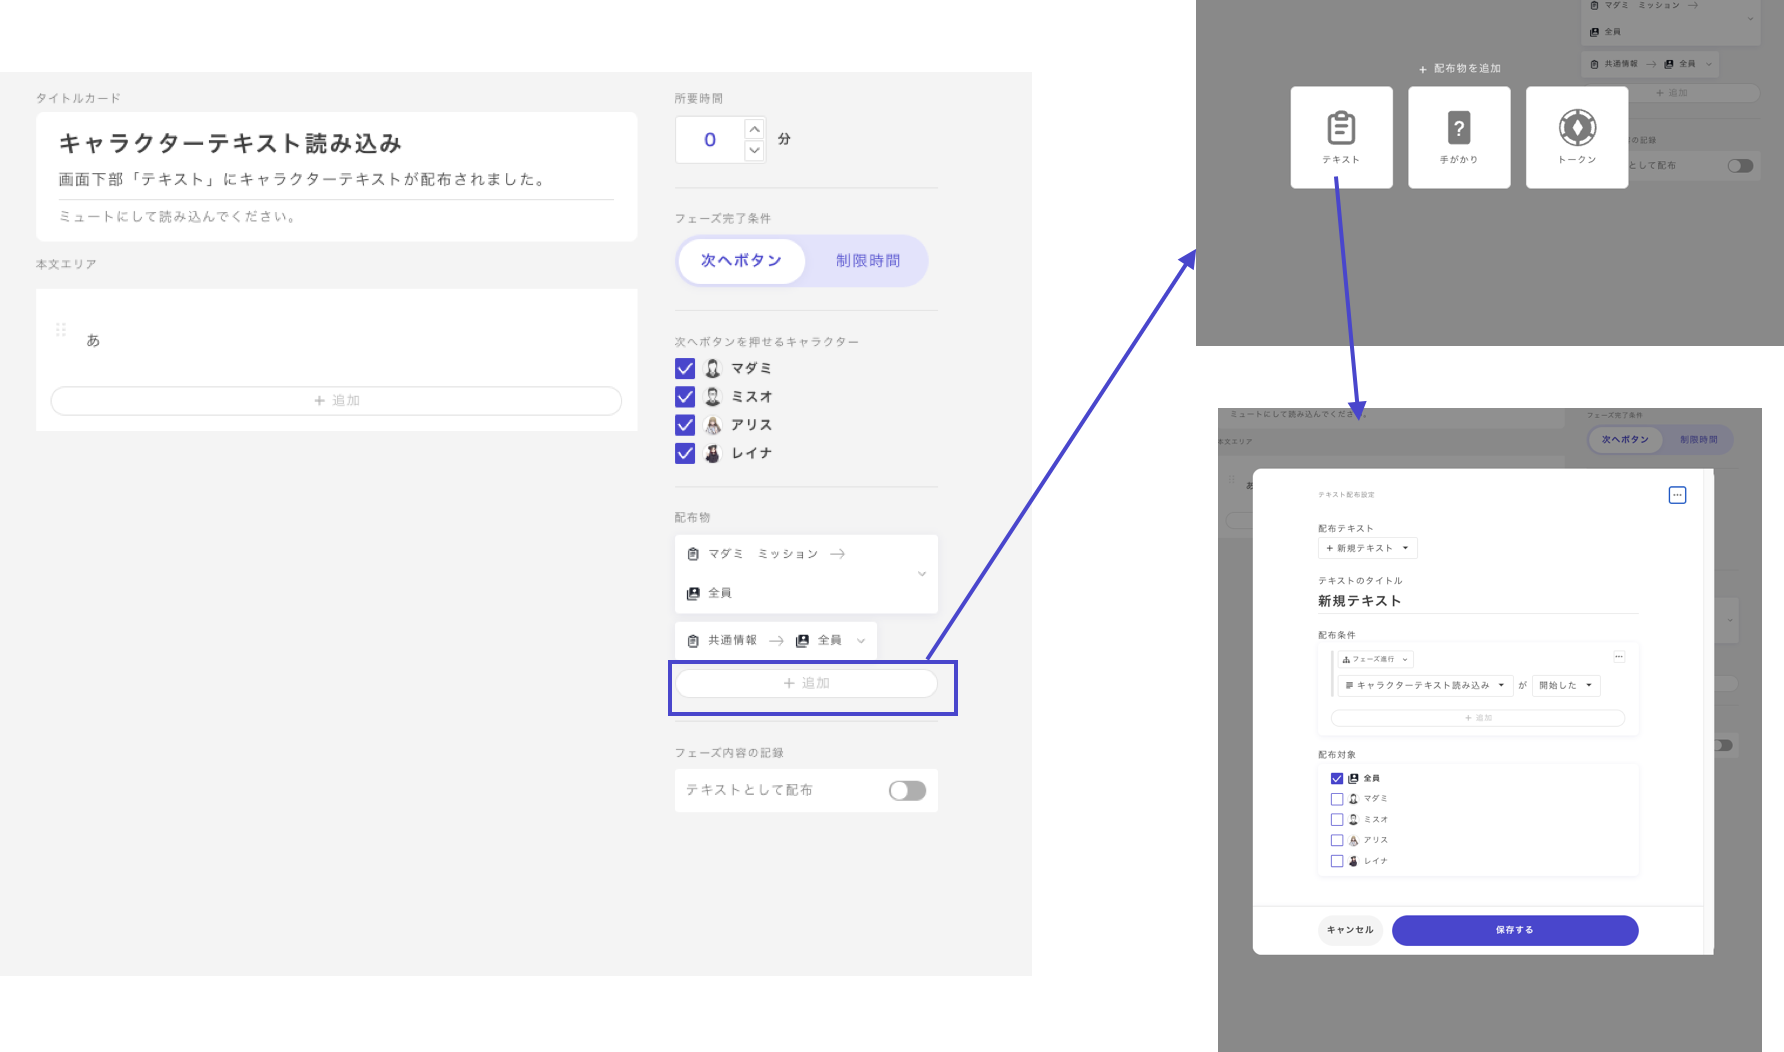This screenshot has height=1052, width=1784.
Task: Choose the 手がかり question mark card
Action: point(1459,136)
